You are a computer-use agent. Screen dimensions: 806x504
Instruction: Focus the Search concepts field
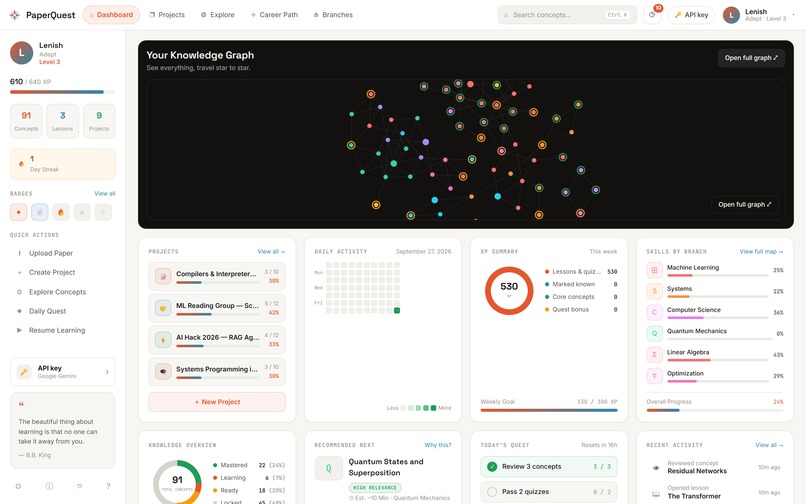coord(567,15)
